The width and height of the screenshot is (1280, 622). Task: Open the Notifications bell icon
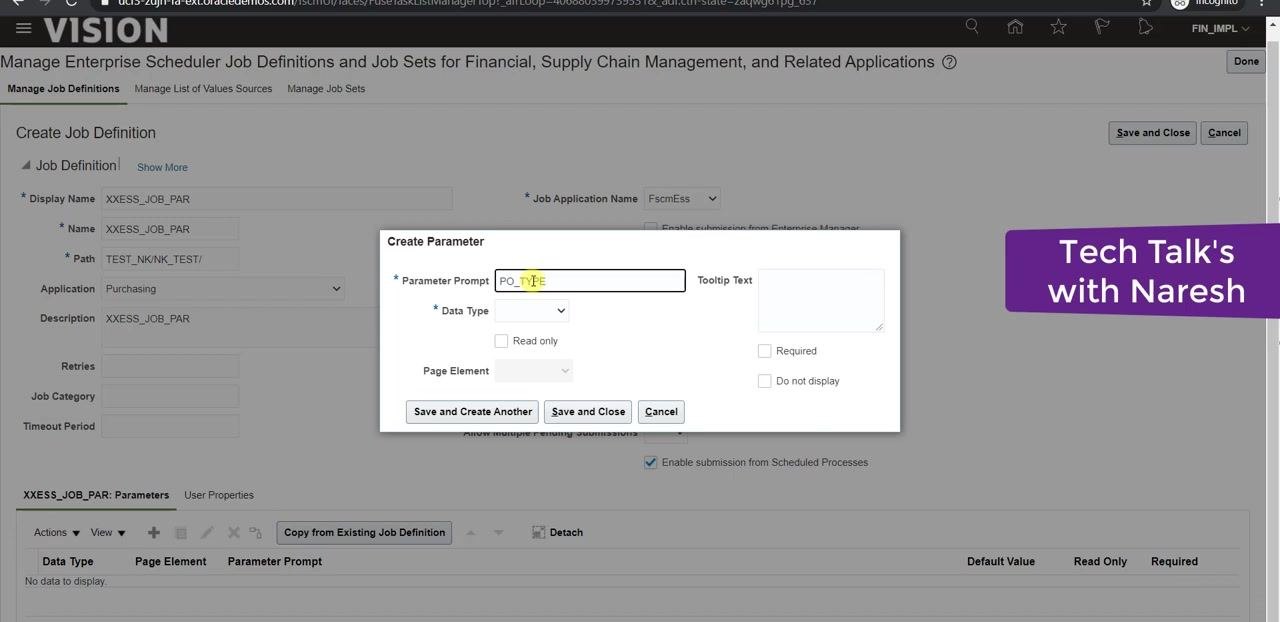coord(1145,27)
